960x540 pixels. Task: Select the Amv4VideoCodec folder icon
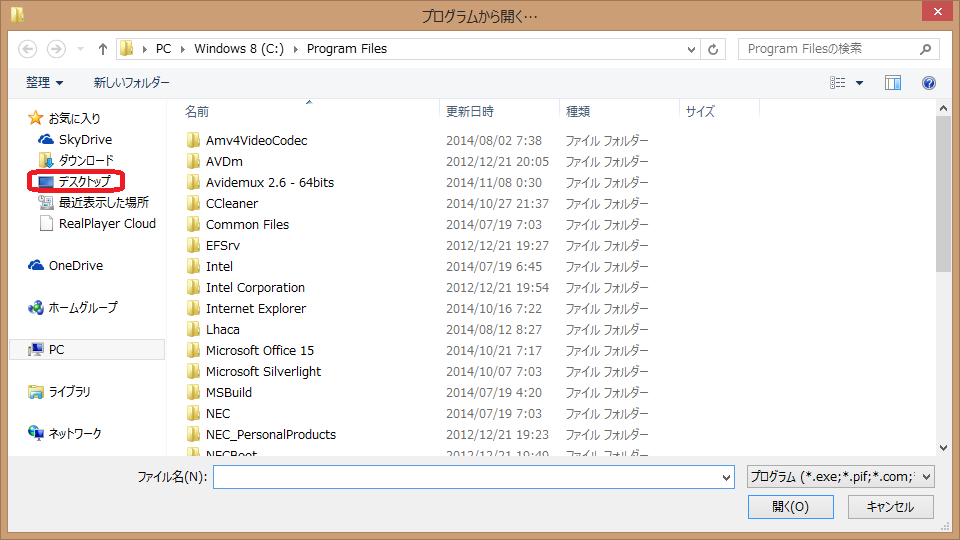193,140
